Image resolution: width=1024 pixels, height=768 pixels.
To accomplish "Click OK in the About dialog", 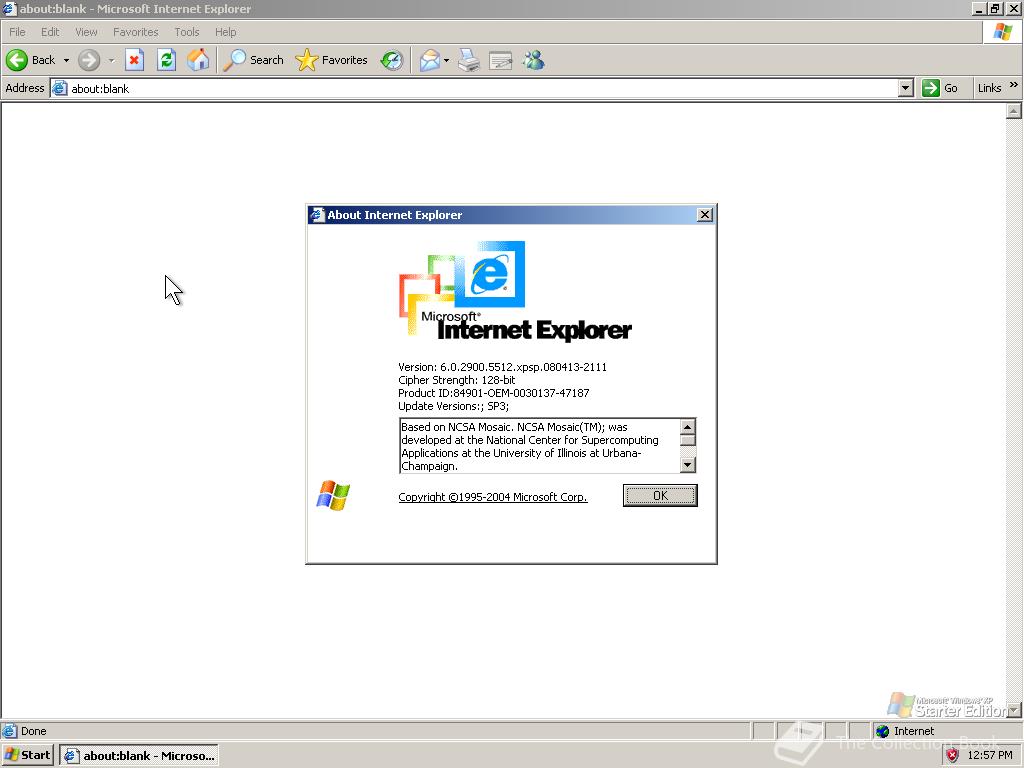I will pos(660,496).
